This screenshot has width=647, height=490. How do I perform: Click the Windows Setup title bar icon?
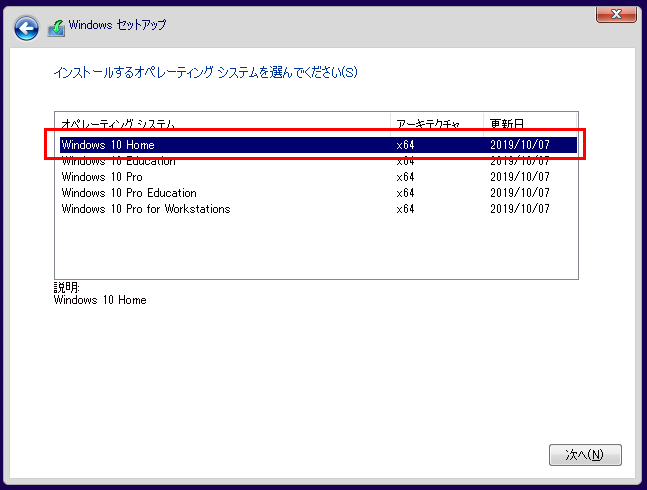tap(58, 26)
